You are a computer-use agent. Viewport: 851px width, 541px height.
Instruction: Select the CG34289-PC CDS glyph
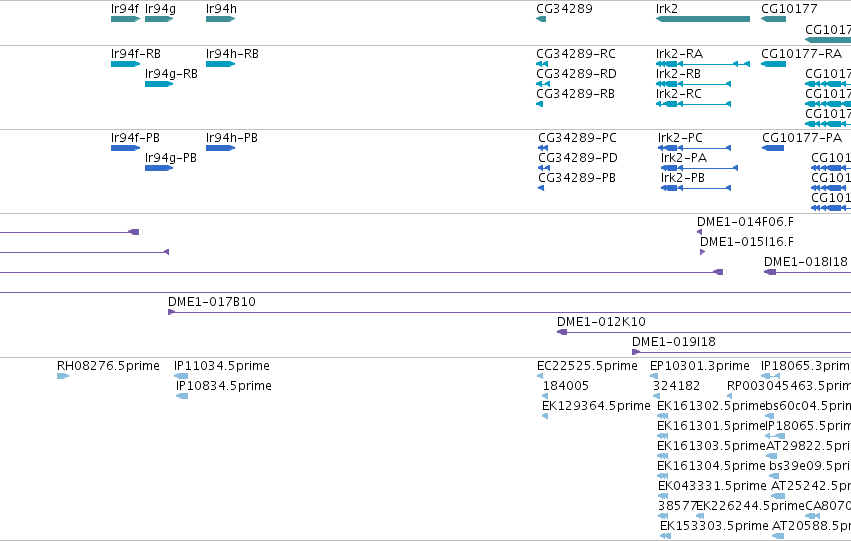coord(543,148)
